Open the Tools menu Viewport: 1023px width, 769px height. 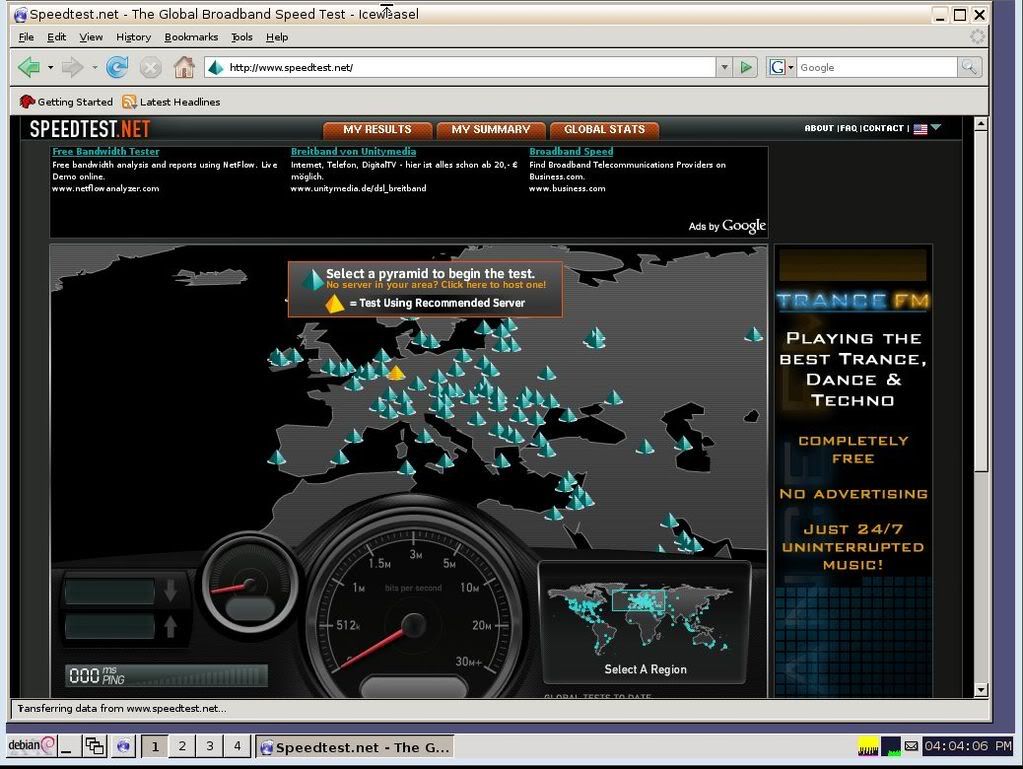pos(242,37)
